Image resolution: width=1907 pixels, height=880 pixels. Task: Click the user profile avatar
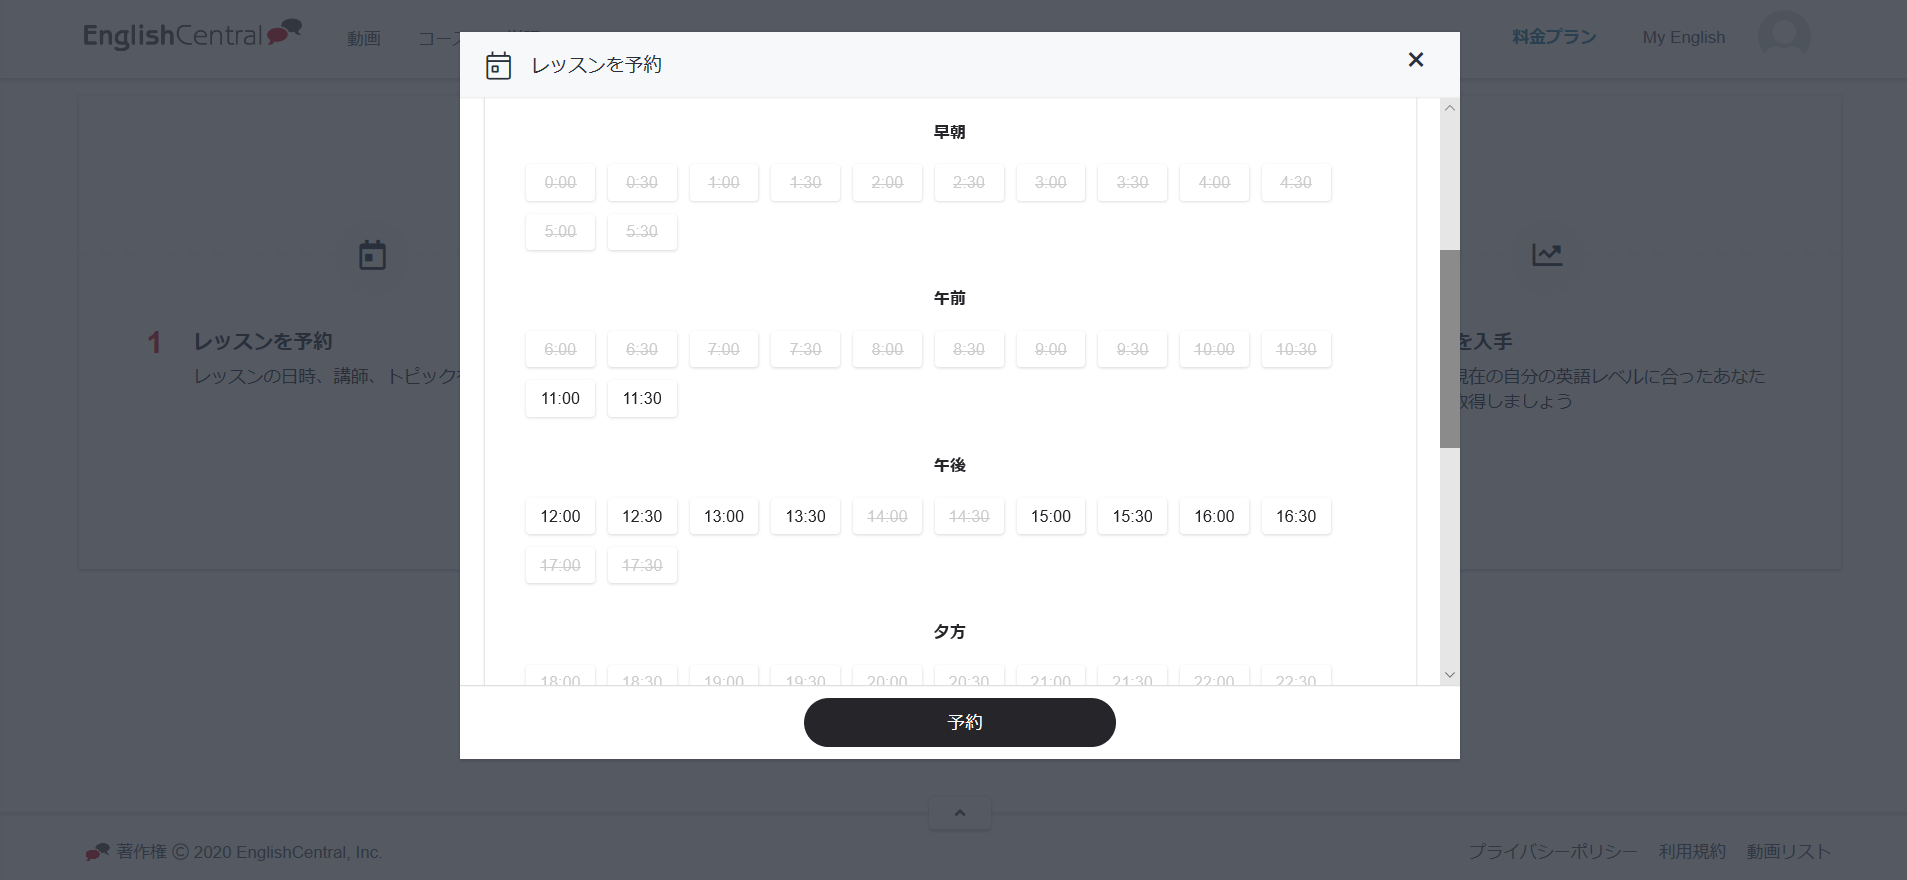pyautogui.click(x=1784, y=37)
